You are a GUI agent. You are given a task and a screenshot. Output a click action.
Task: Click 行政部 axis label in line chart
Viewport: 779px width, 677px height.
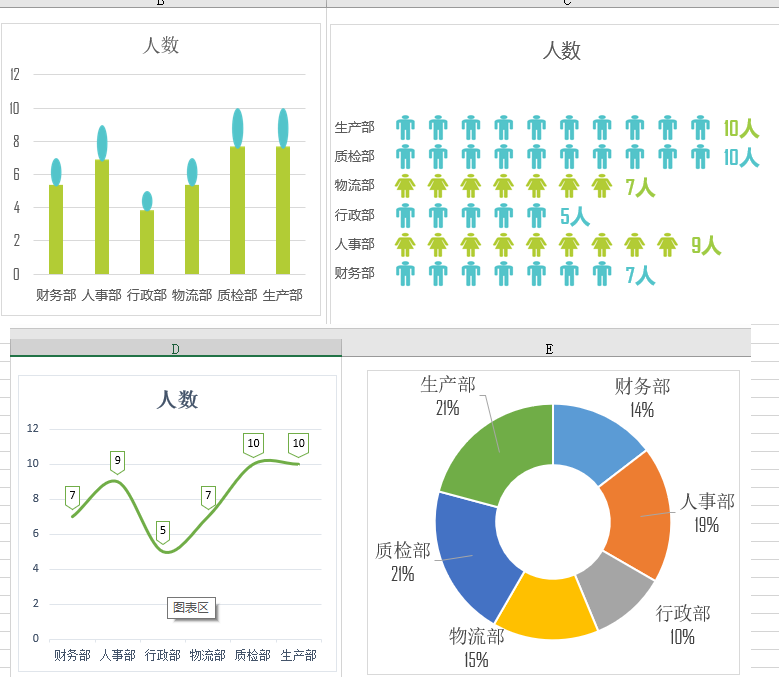pos(162,656)
